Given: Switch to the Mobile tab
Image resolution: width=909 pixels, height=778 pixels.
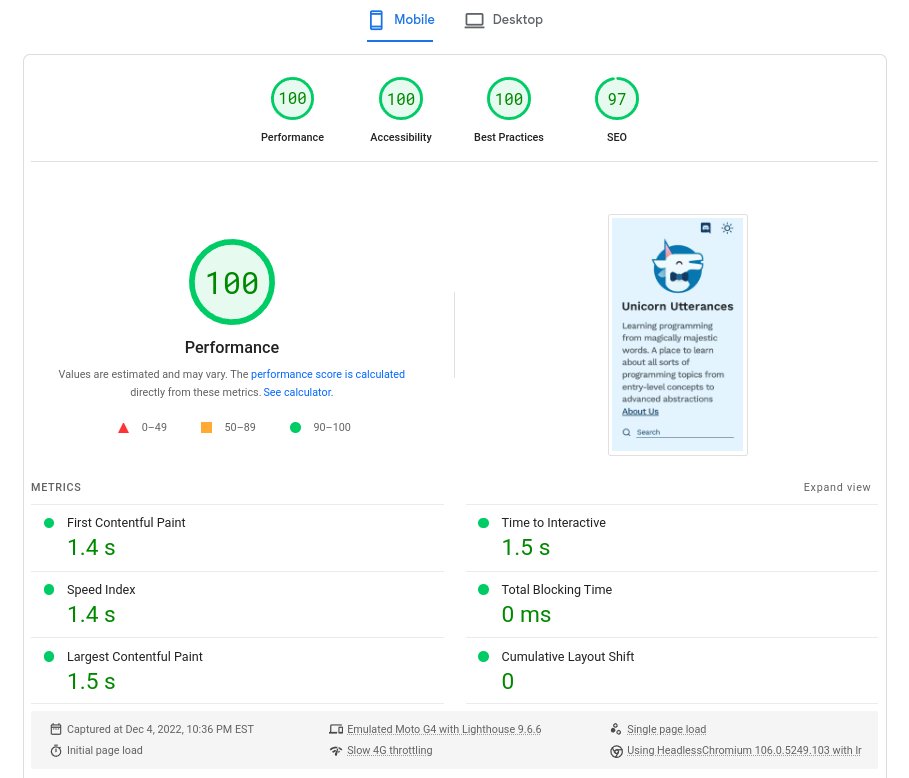Looking at the screenshot, I should point(401,21).
